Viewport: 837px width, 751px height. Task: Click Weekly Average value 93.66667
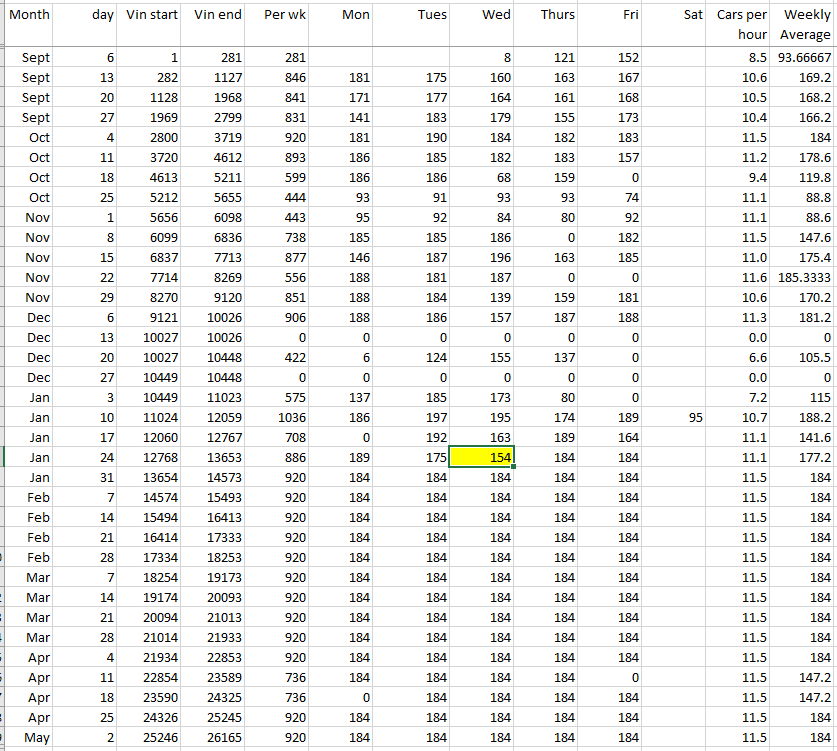click(x=804, y=58)
